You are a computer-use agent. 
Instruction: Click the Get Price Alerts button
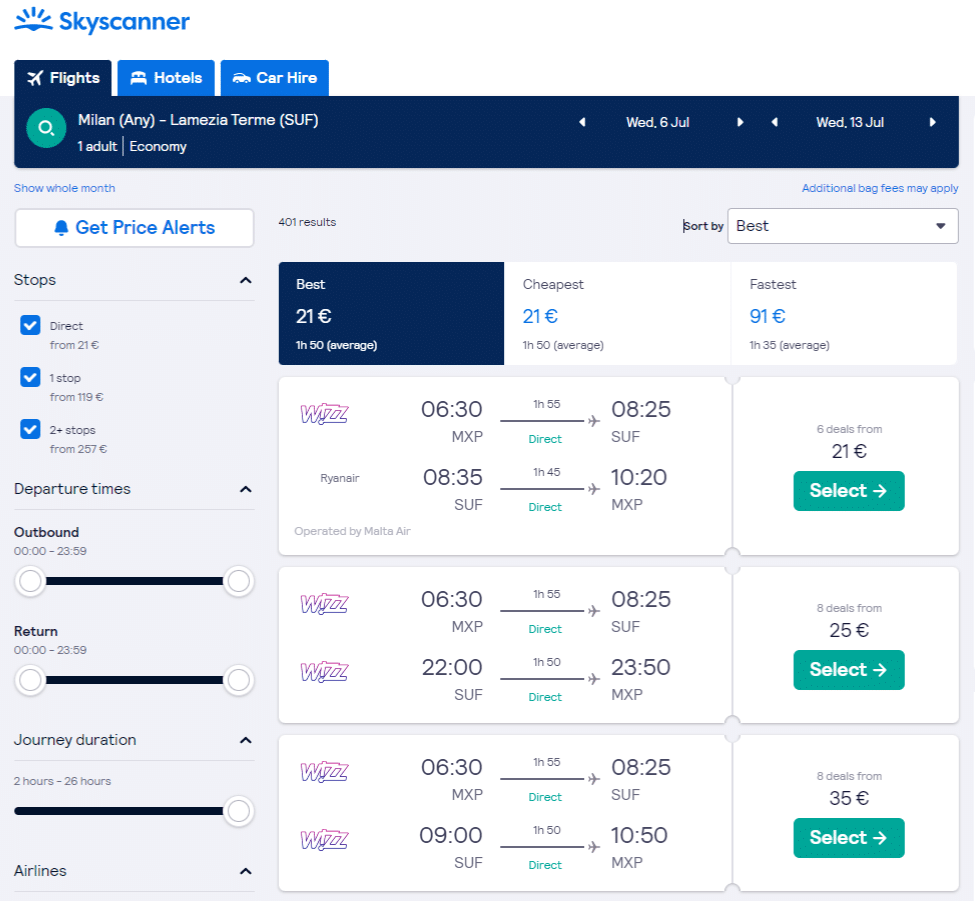point(134,228)
